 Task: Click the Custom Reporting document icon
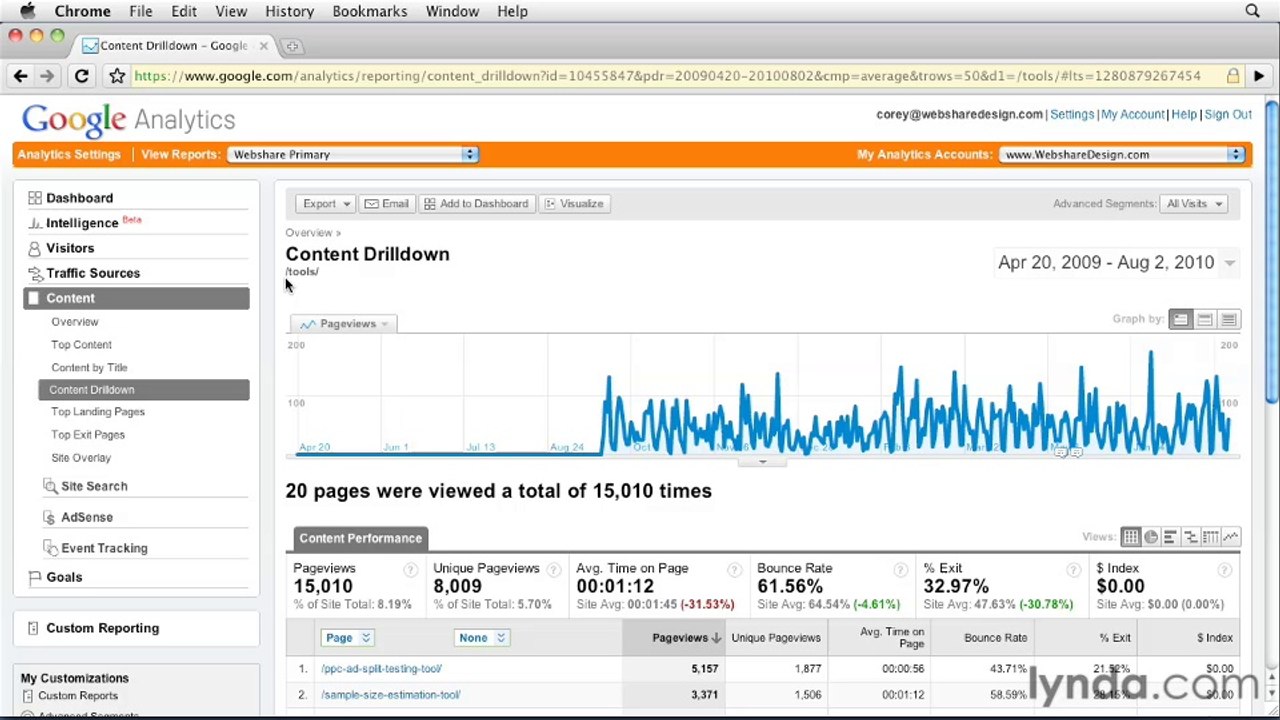pos(33,628)
